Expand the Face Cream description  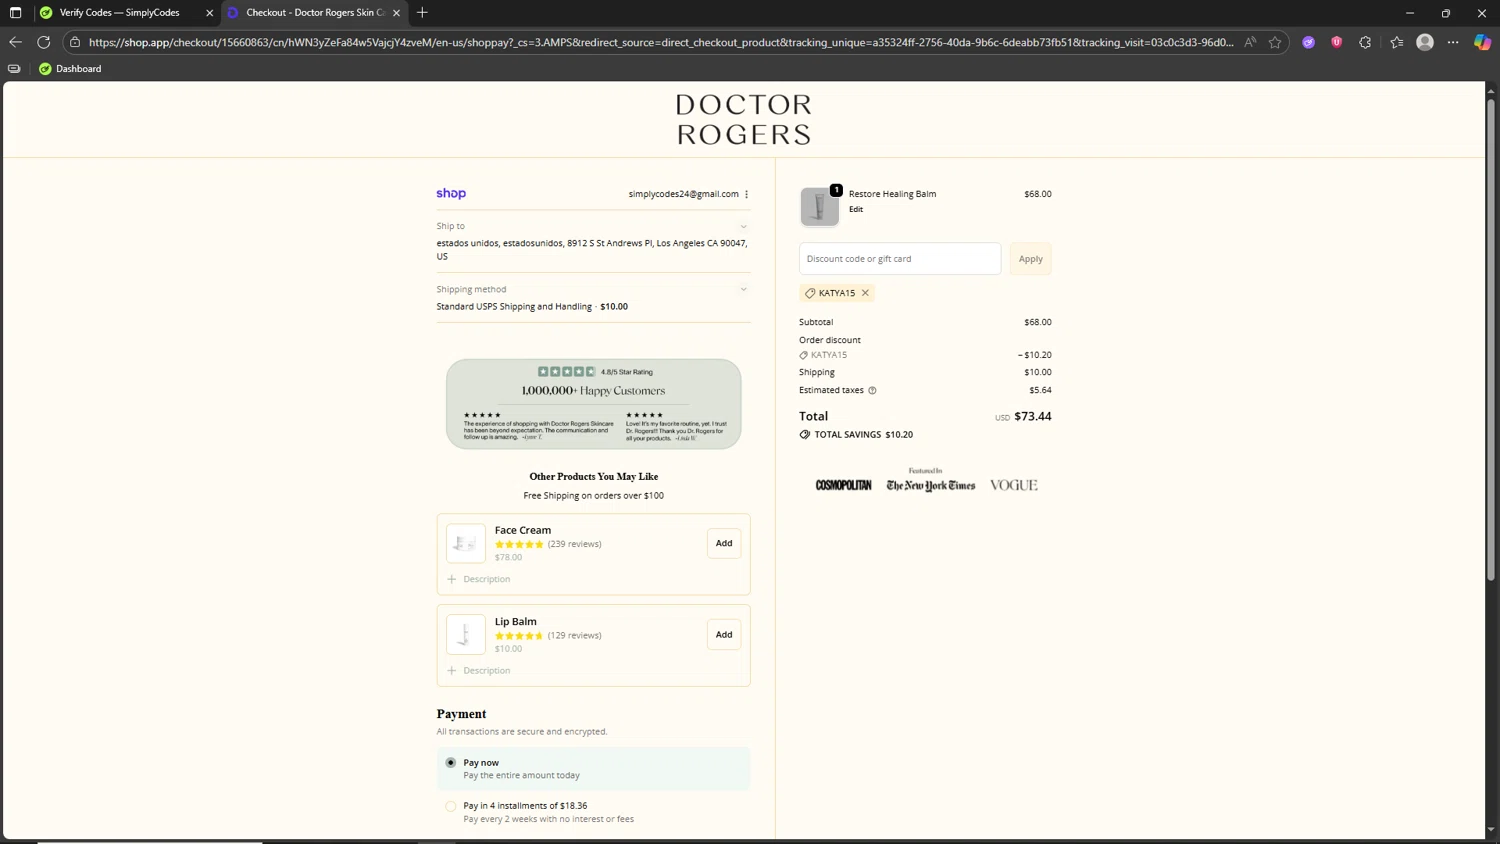click(x=479, y=579)
